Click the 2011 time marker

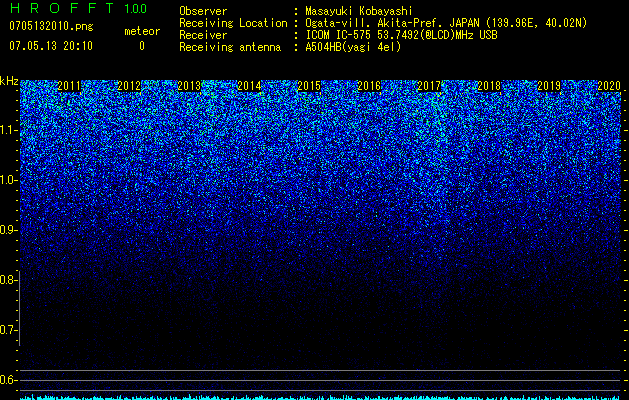[x=69, y=86]
